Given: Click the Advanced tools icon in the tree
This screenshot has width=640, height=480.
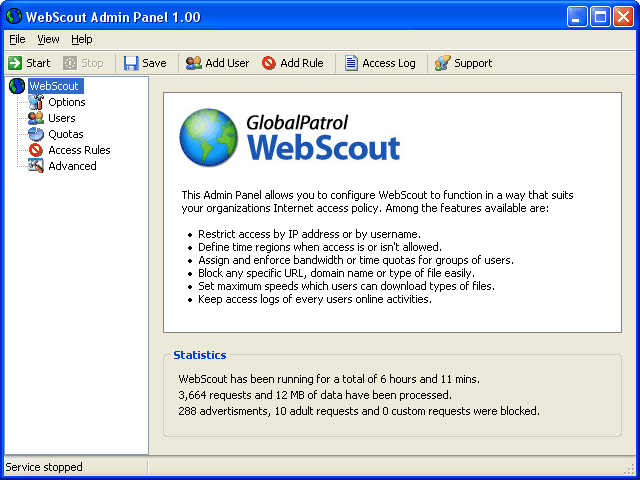Looking at the screenshot, I should point(36,166).
